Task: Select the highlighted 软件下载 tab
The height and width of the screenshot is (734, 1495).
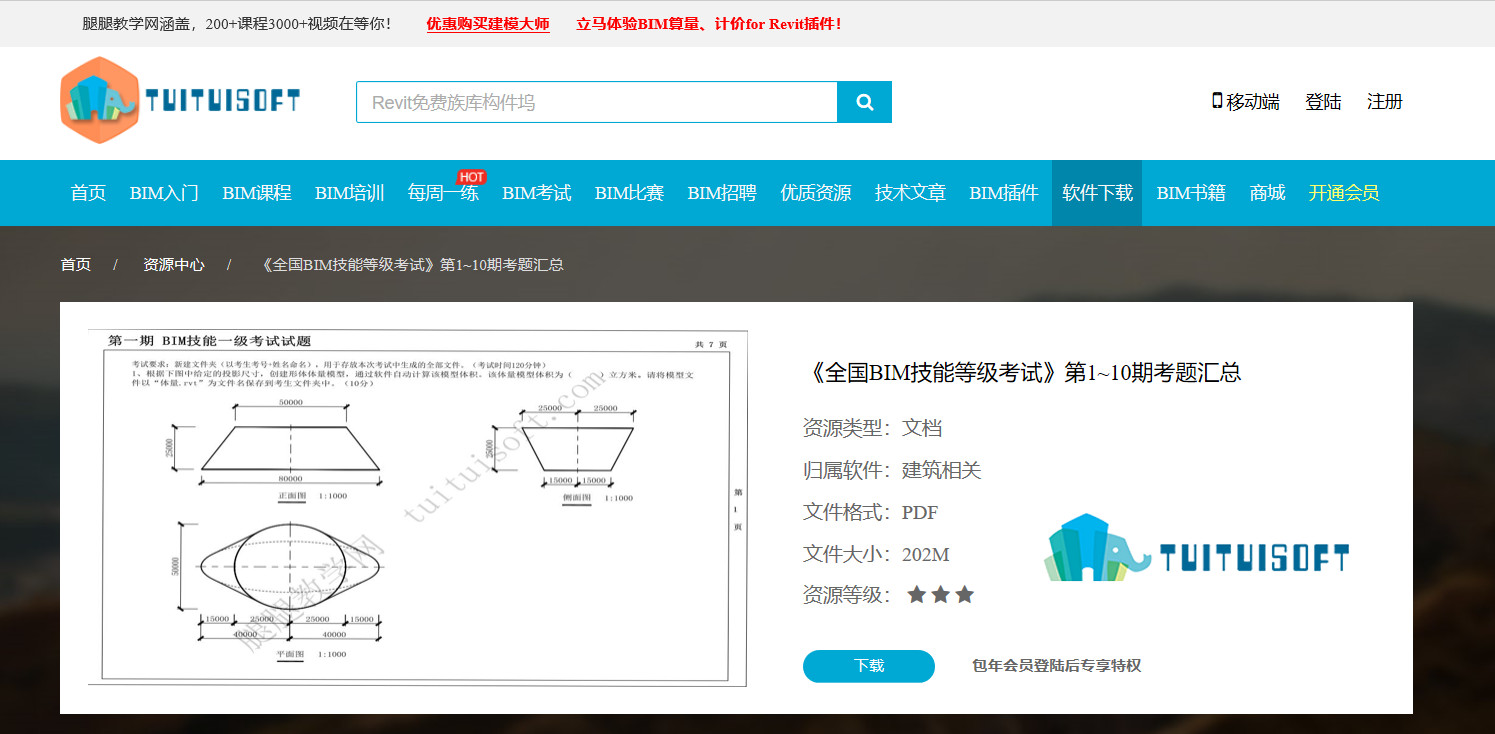Action: coord(1097,193)
